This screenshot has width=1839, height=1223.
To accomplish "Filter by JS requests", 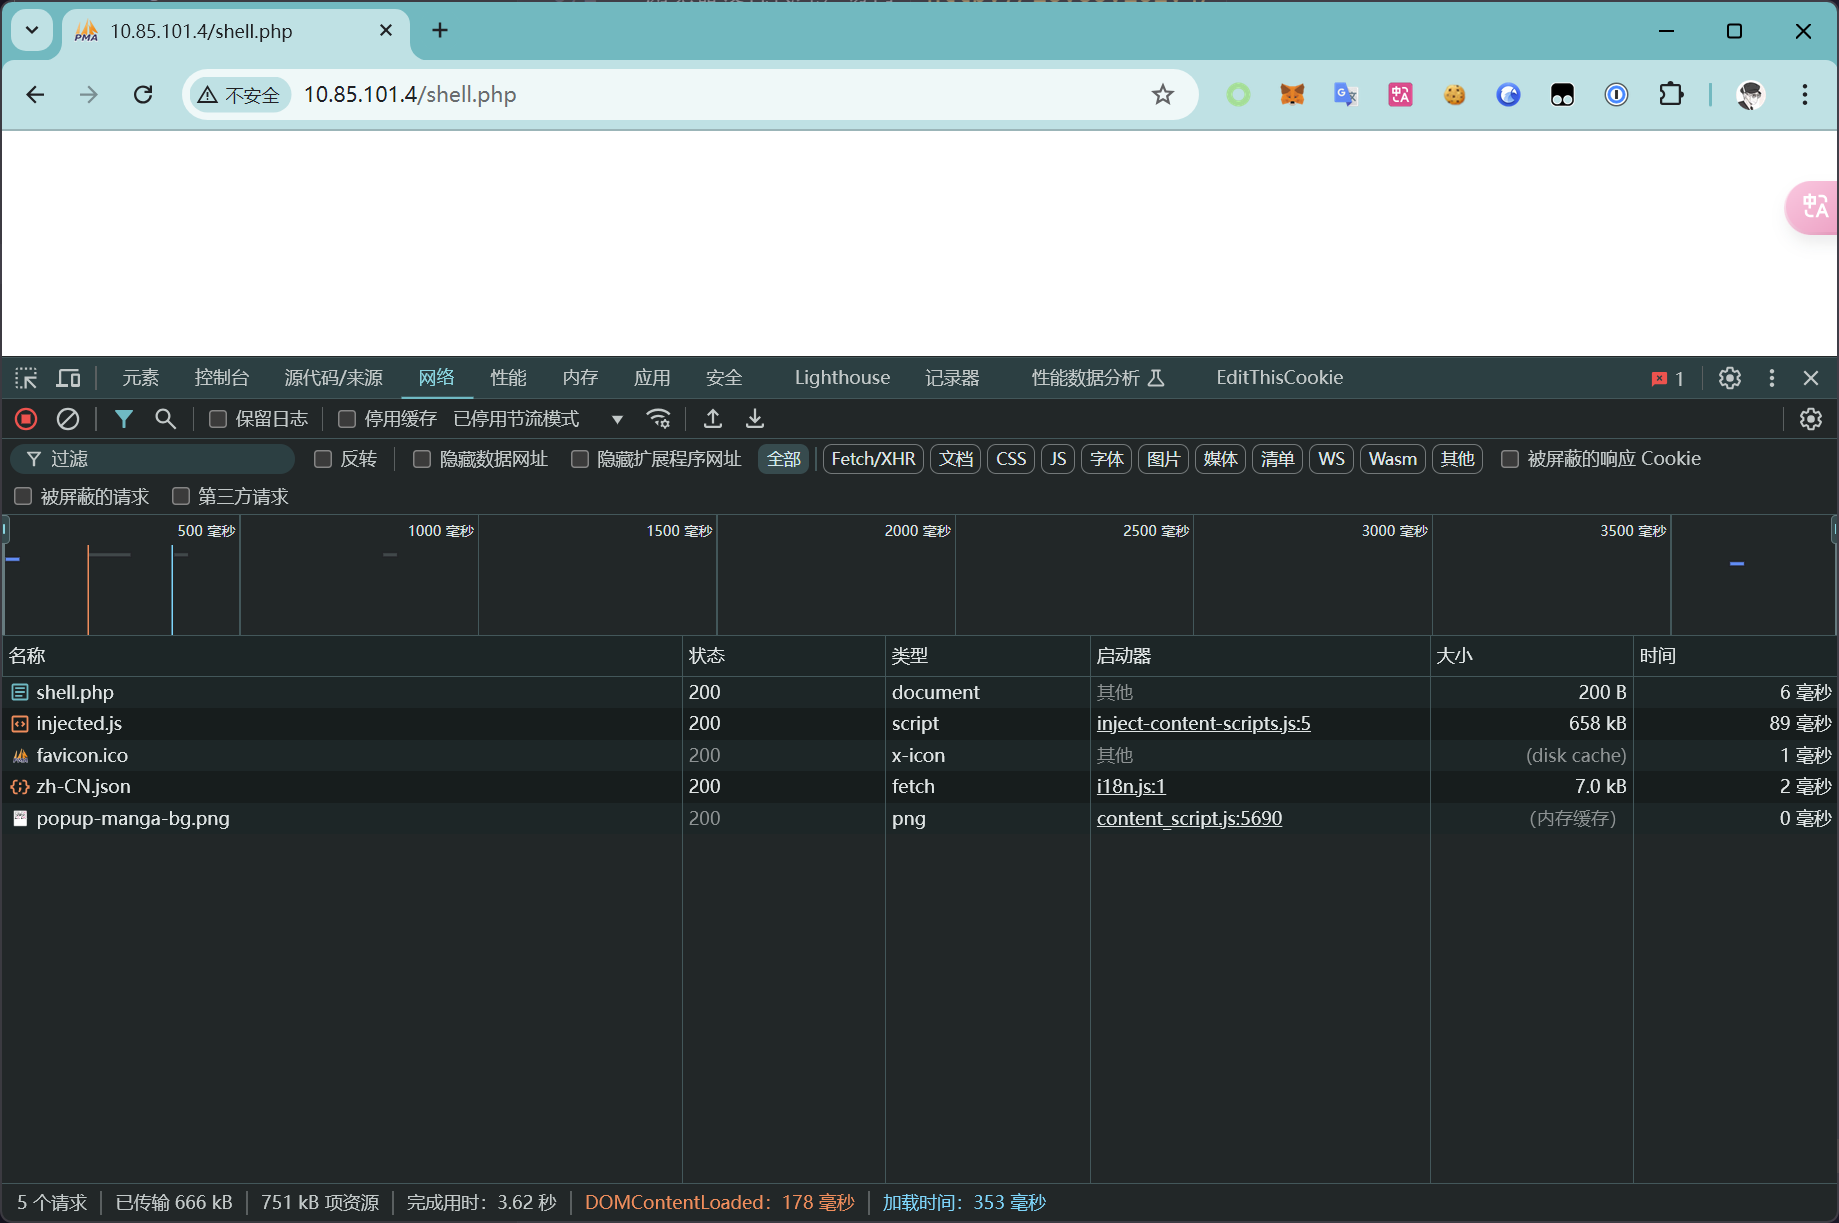I will coord(1058,459).
